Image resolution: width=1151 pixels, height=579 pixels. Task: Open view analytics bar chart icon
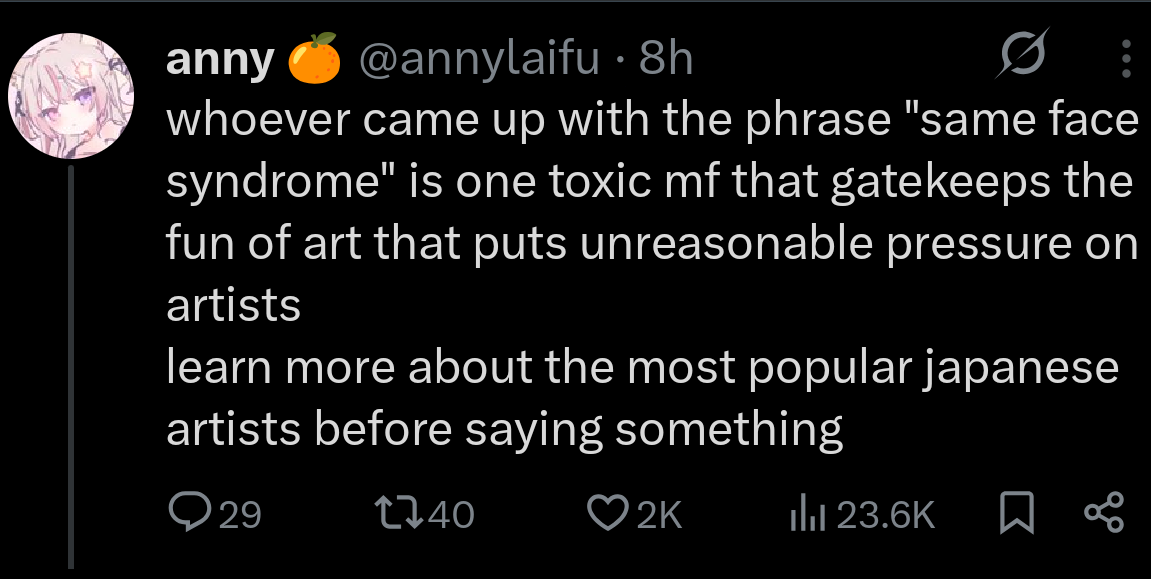805,514
